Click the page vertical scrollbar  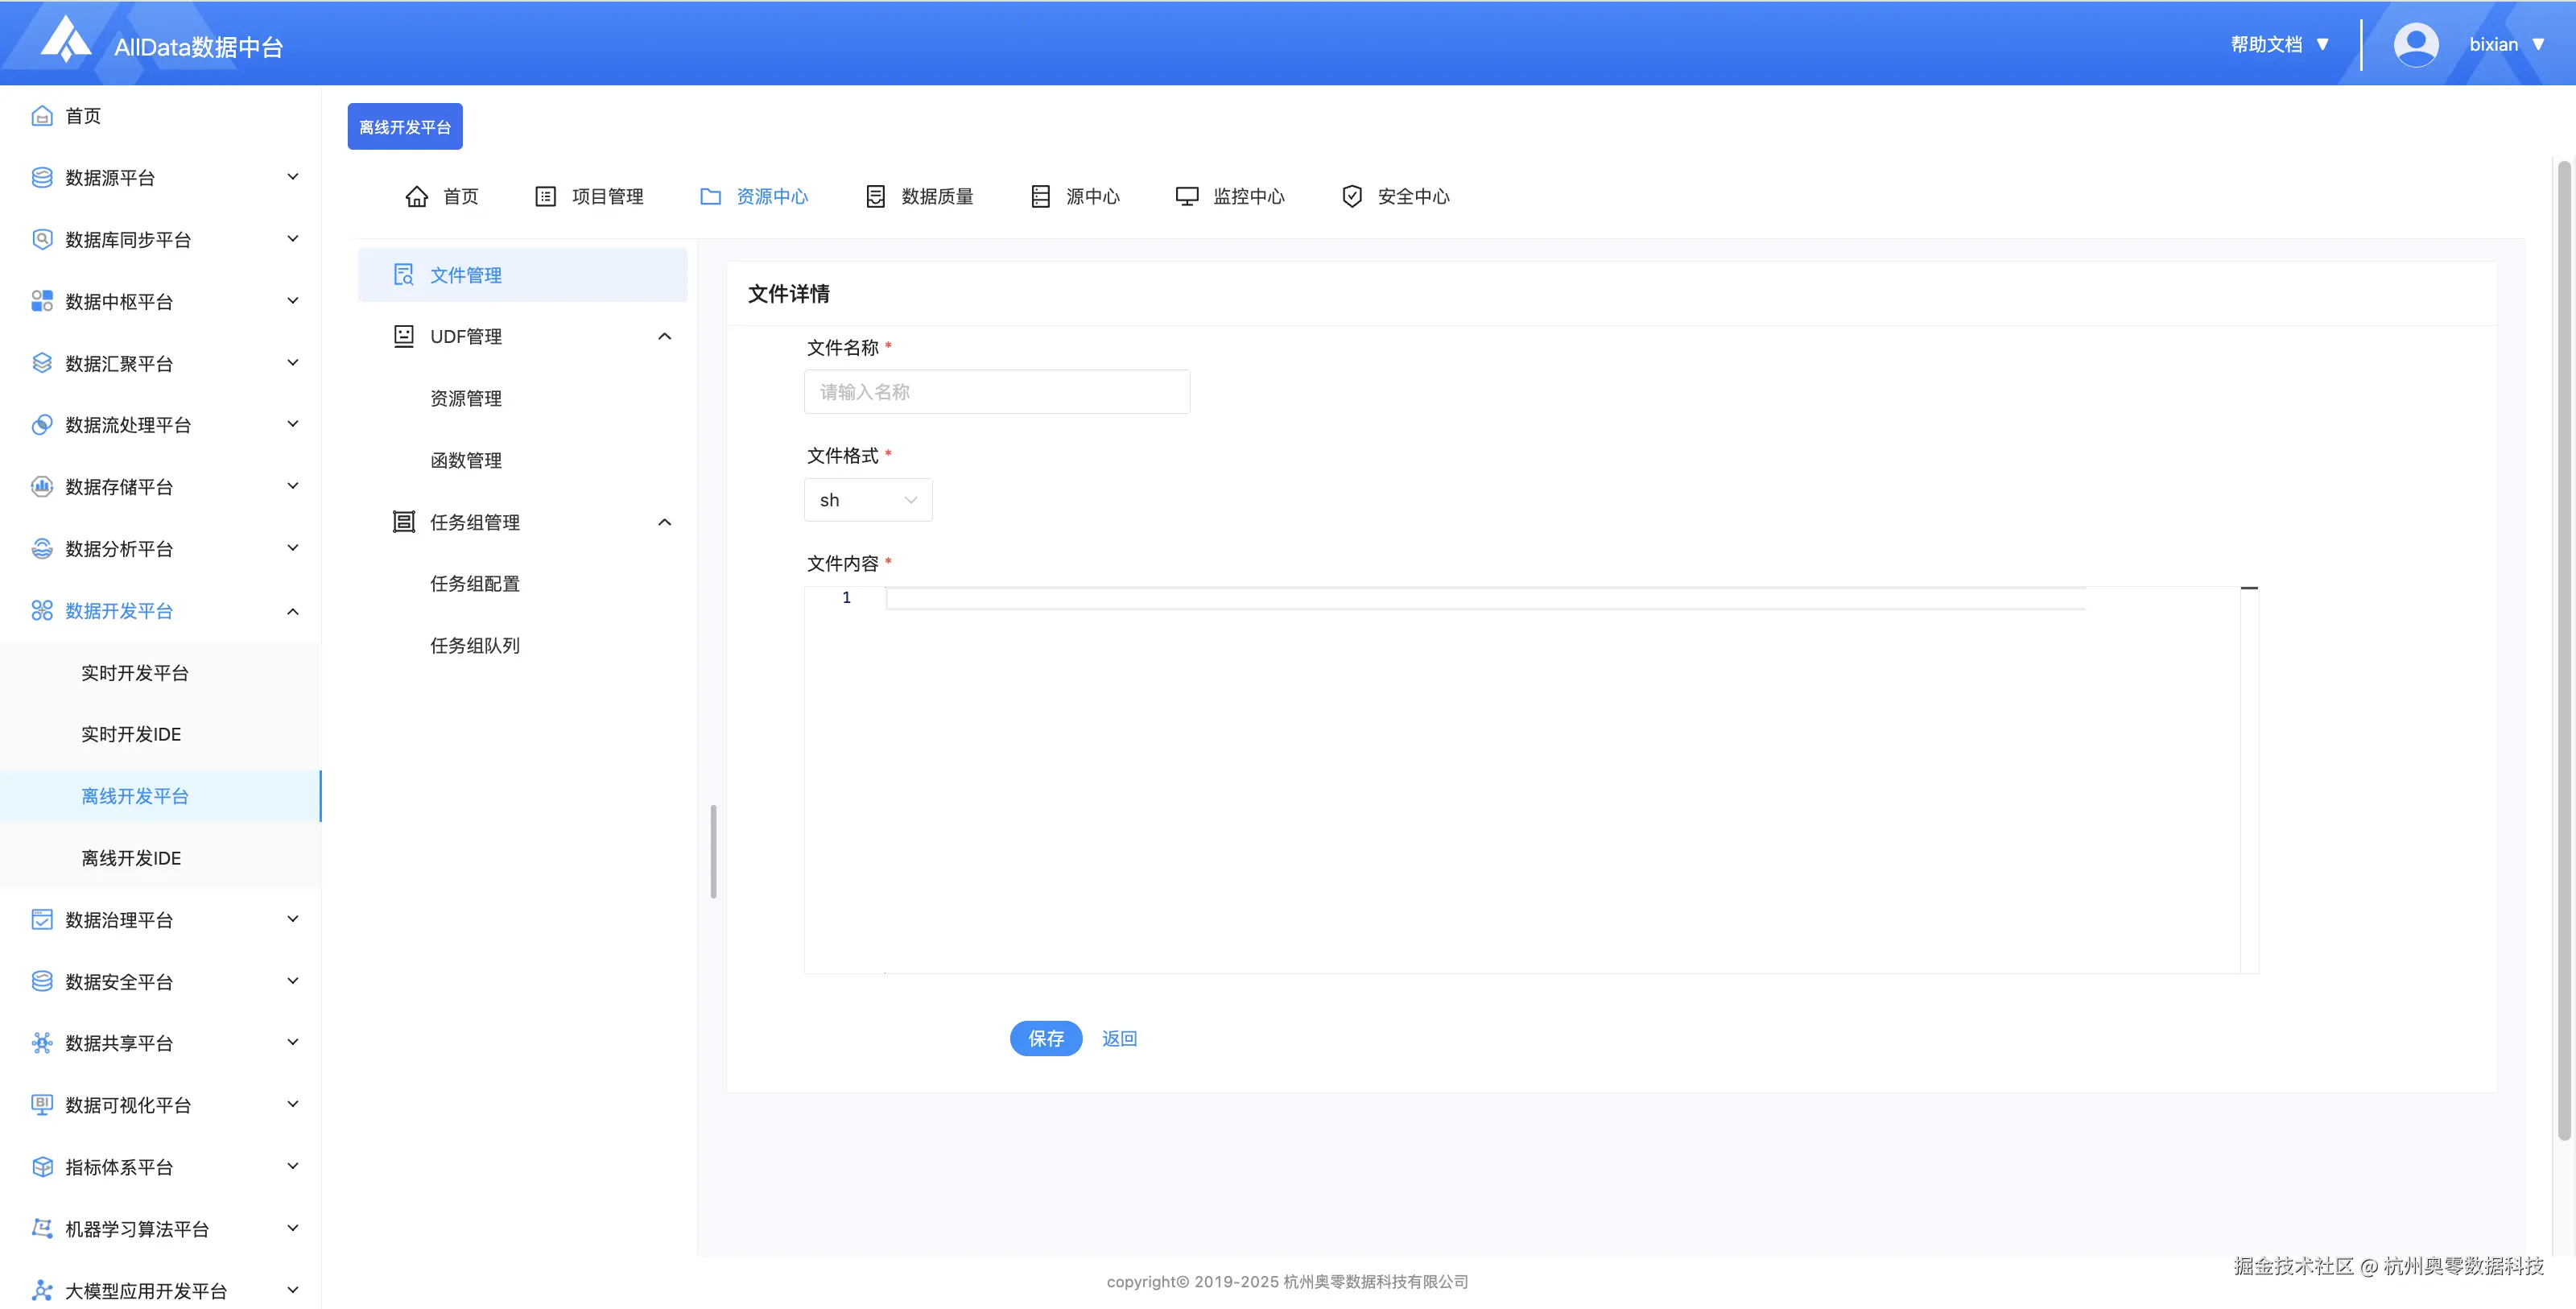(2563, 650)
